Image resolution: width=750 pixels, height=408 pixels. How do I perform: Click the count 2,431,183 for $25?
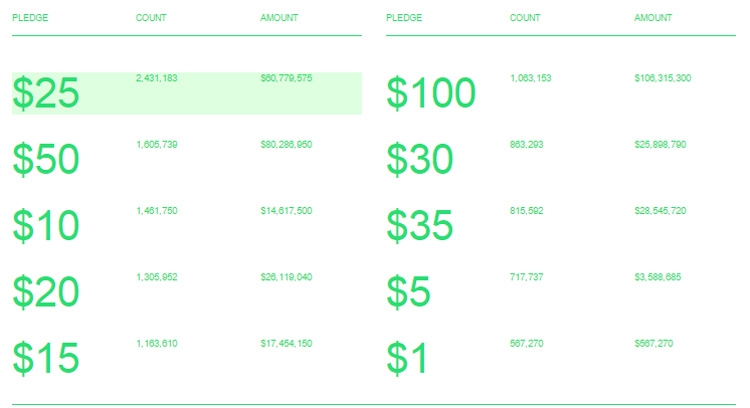pyautogui.click(x=156, y=78)
